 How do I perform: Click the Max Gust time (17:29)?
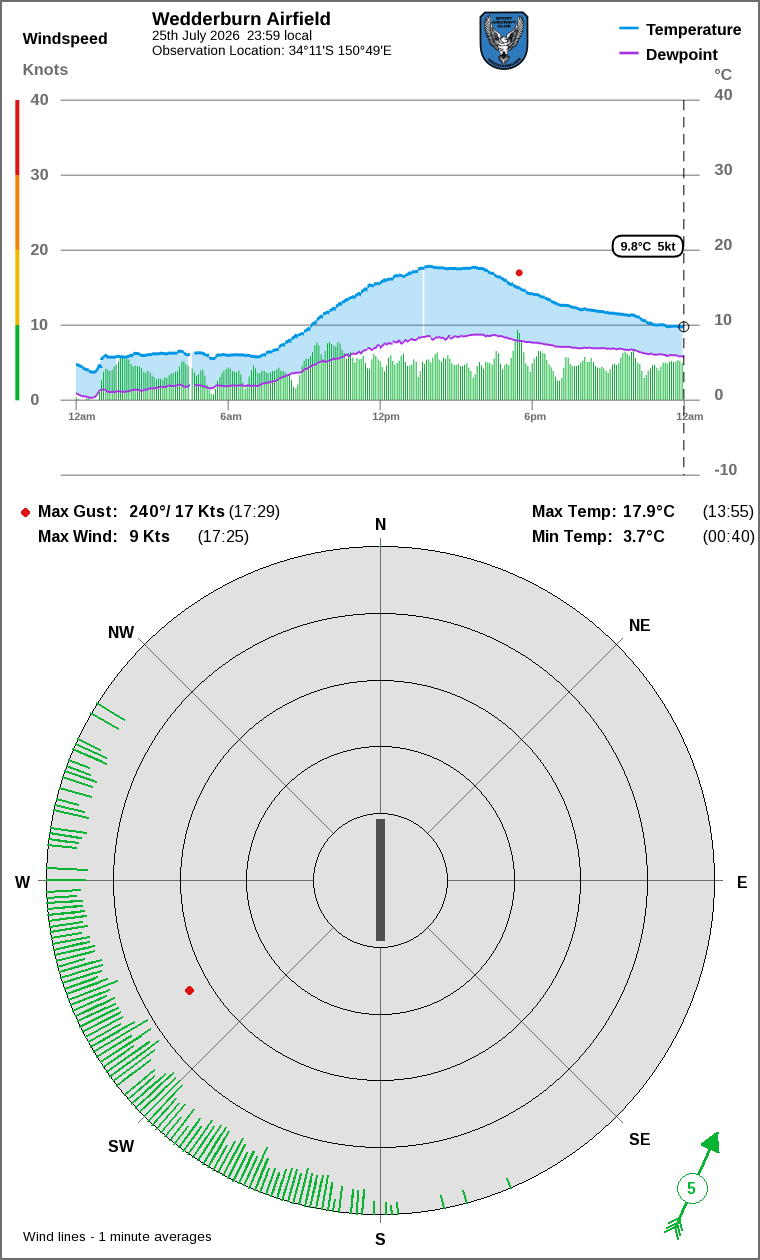[x=254, y=511]
